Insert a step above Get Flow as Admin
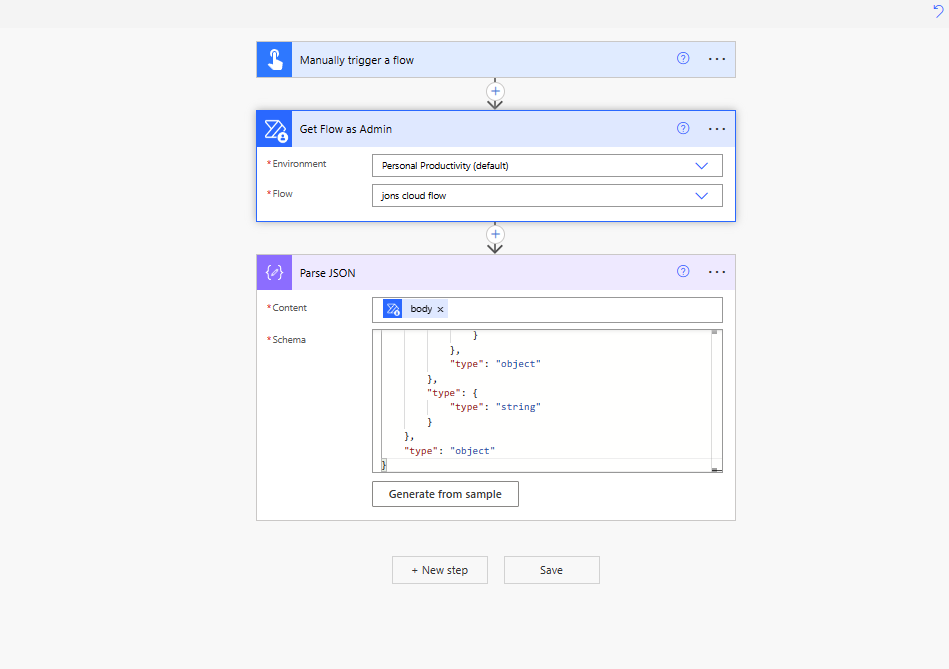The width and height of the screenshot is (949, 669). click(495, 91)
